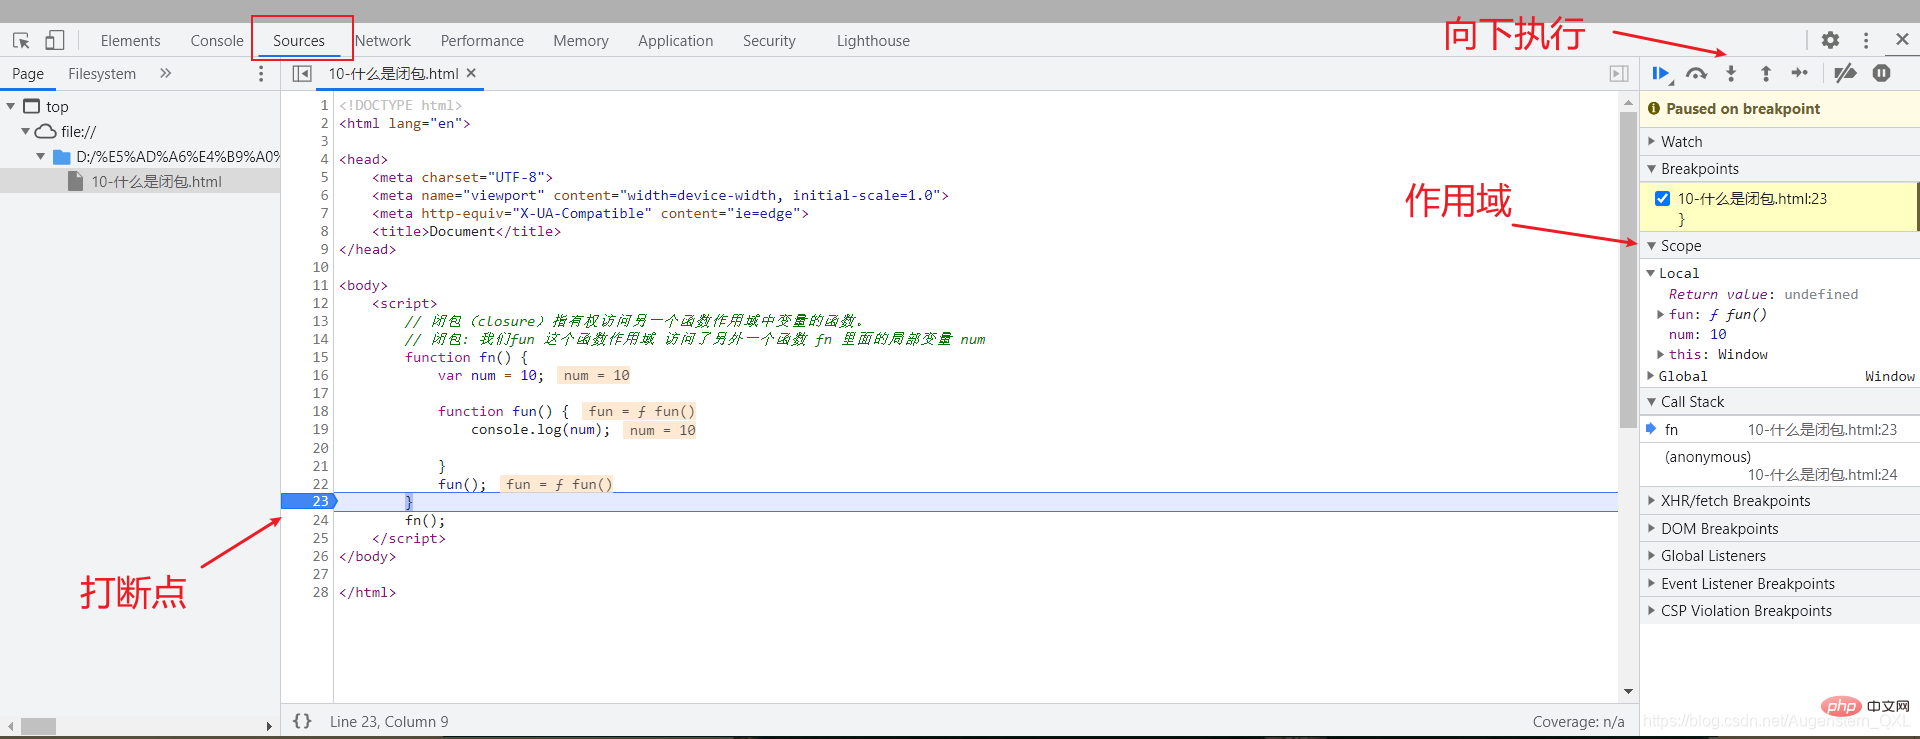
Task: Expand the this: Window entry
Action: (1661, 354)
